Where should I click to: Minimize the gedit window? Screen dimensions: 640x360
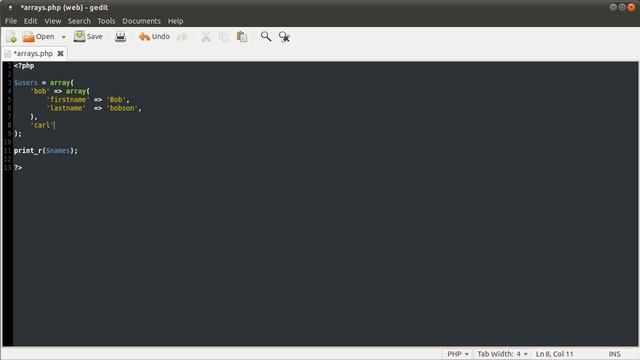tap(613, 7)
